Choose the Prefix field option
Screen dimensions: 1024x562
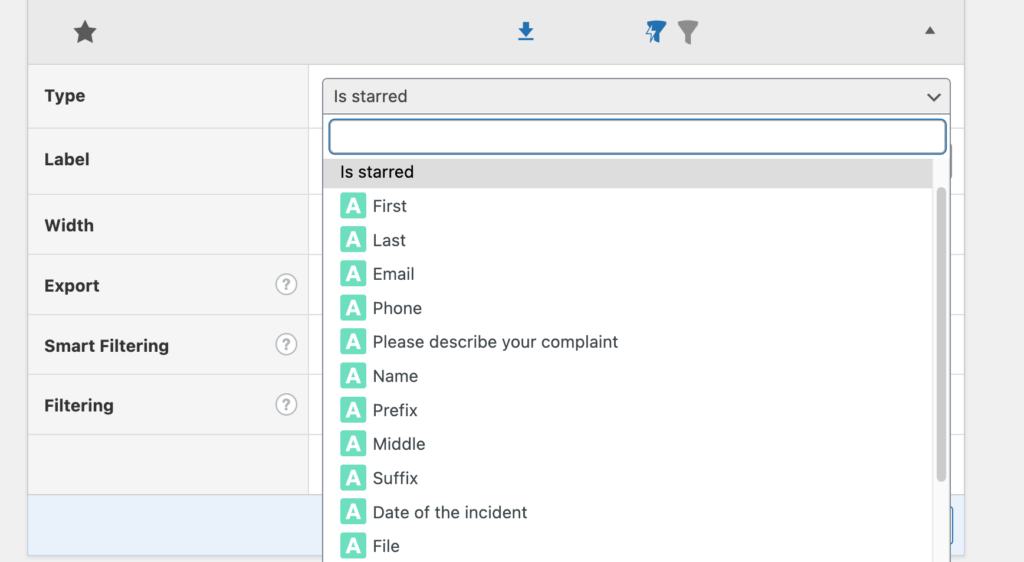(395, 410)
